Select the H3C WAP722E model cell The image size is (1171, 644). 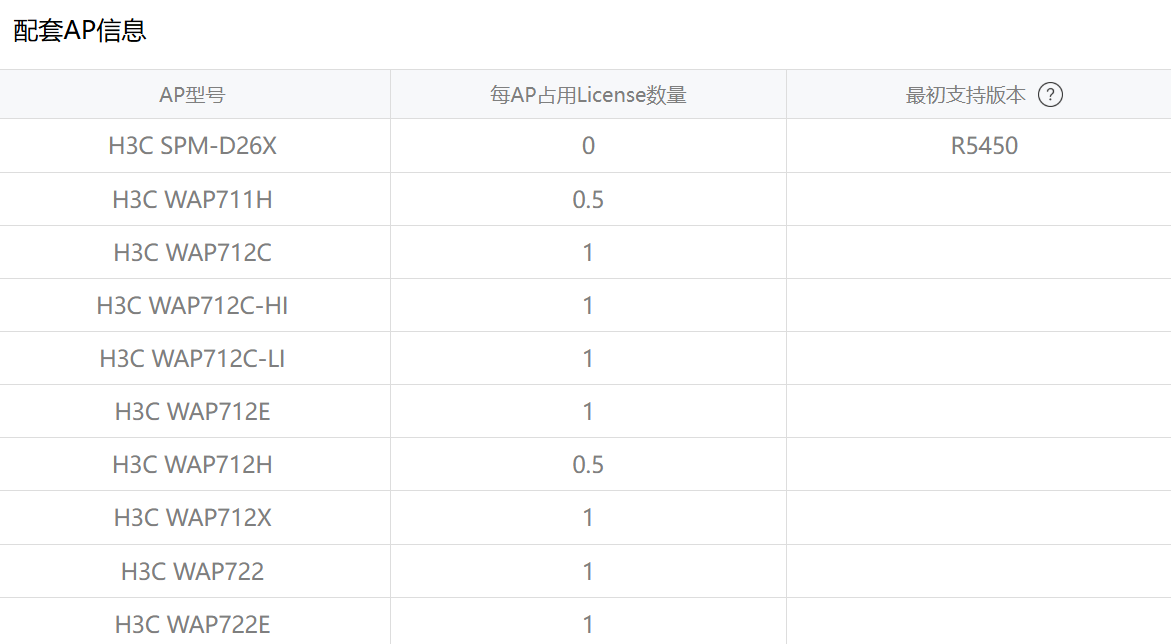click(192, 625)
